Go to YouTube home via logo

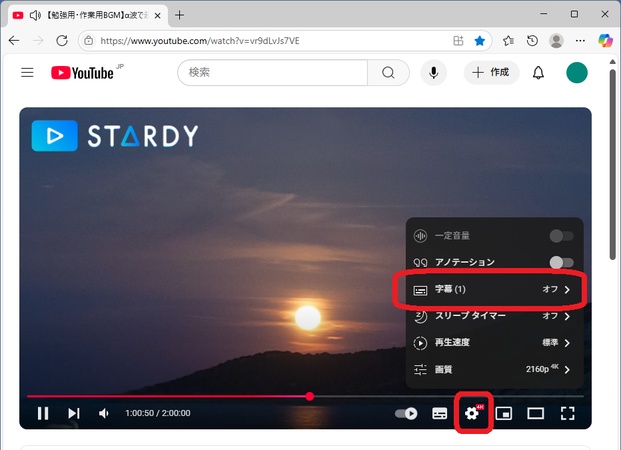(x=83, y=73)
